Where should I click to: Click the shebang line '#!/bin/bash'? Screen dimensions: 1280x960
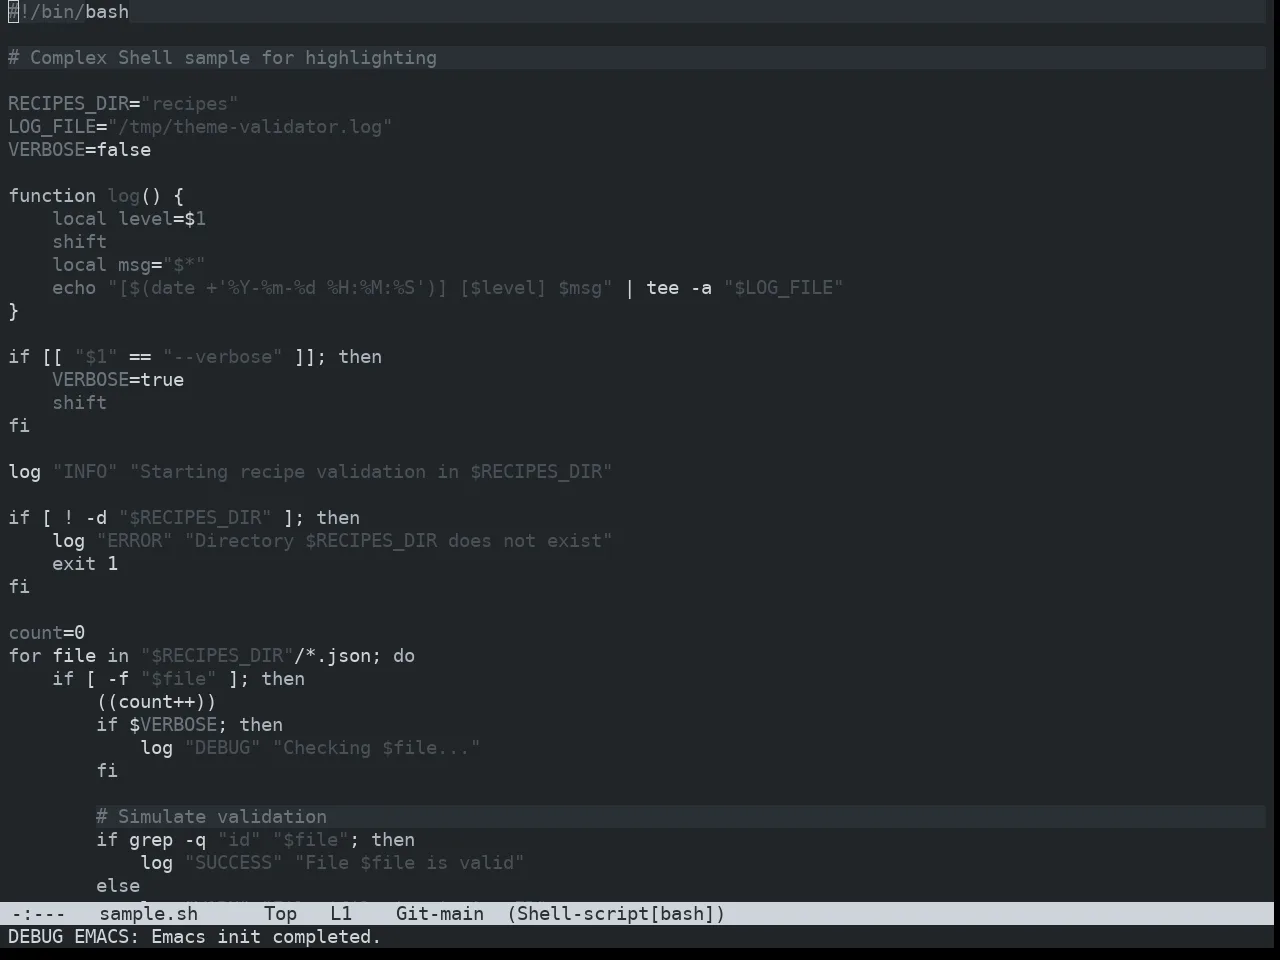coord(68,12)
